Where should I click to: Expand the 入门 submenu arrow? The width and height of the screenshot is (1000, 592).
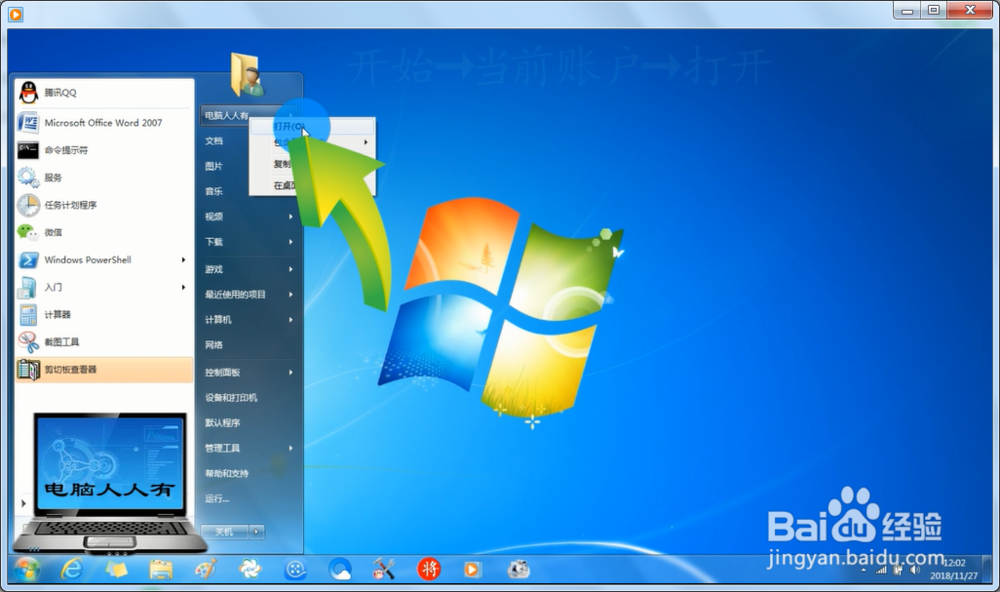click(x=183, y=287)
